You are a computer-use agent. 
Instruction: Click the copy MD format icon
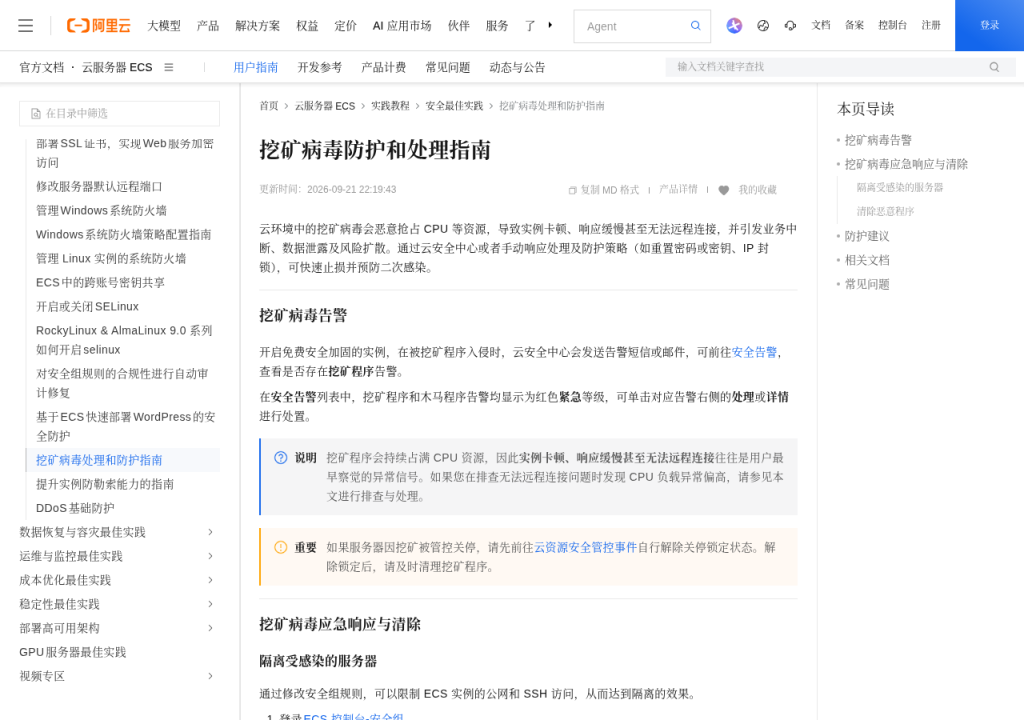pyautogui.click(x=573, y=190)
